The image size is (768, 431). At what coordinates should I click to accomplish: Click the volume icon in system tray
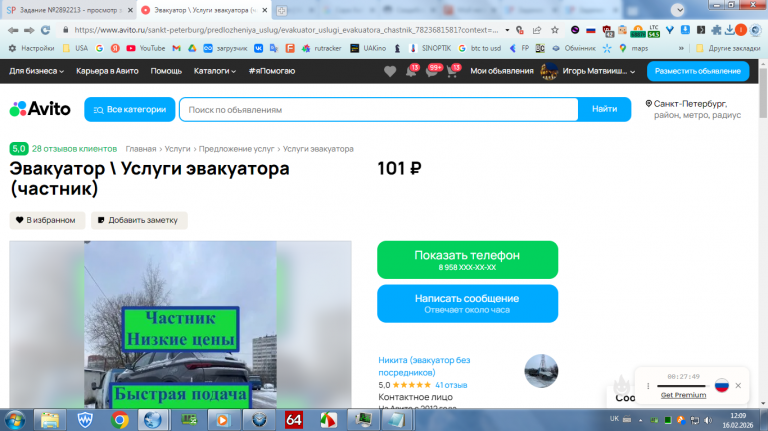point(708,420)
